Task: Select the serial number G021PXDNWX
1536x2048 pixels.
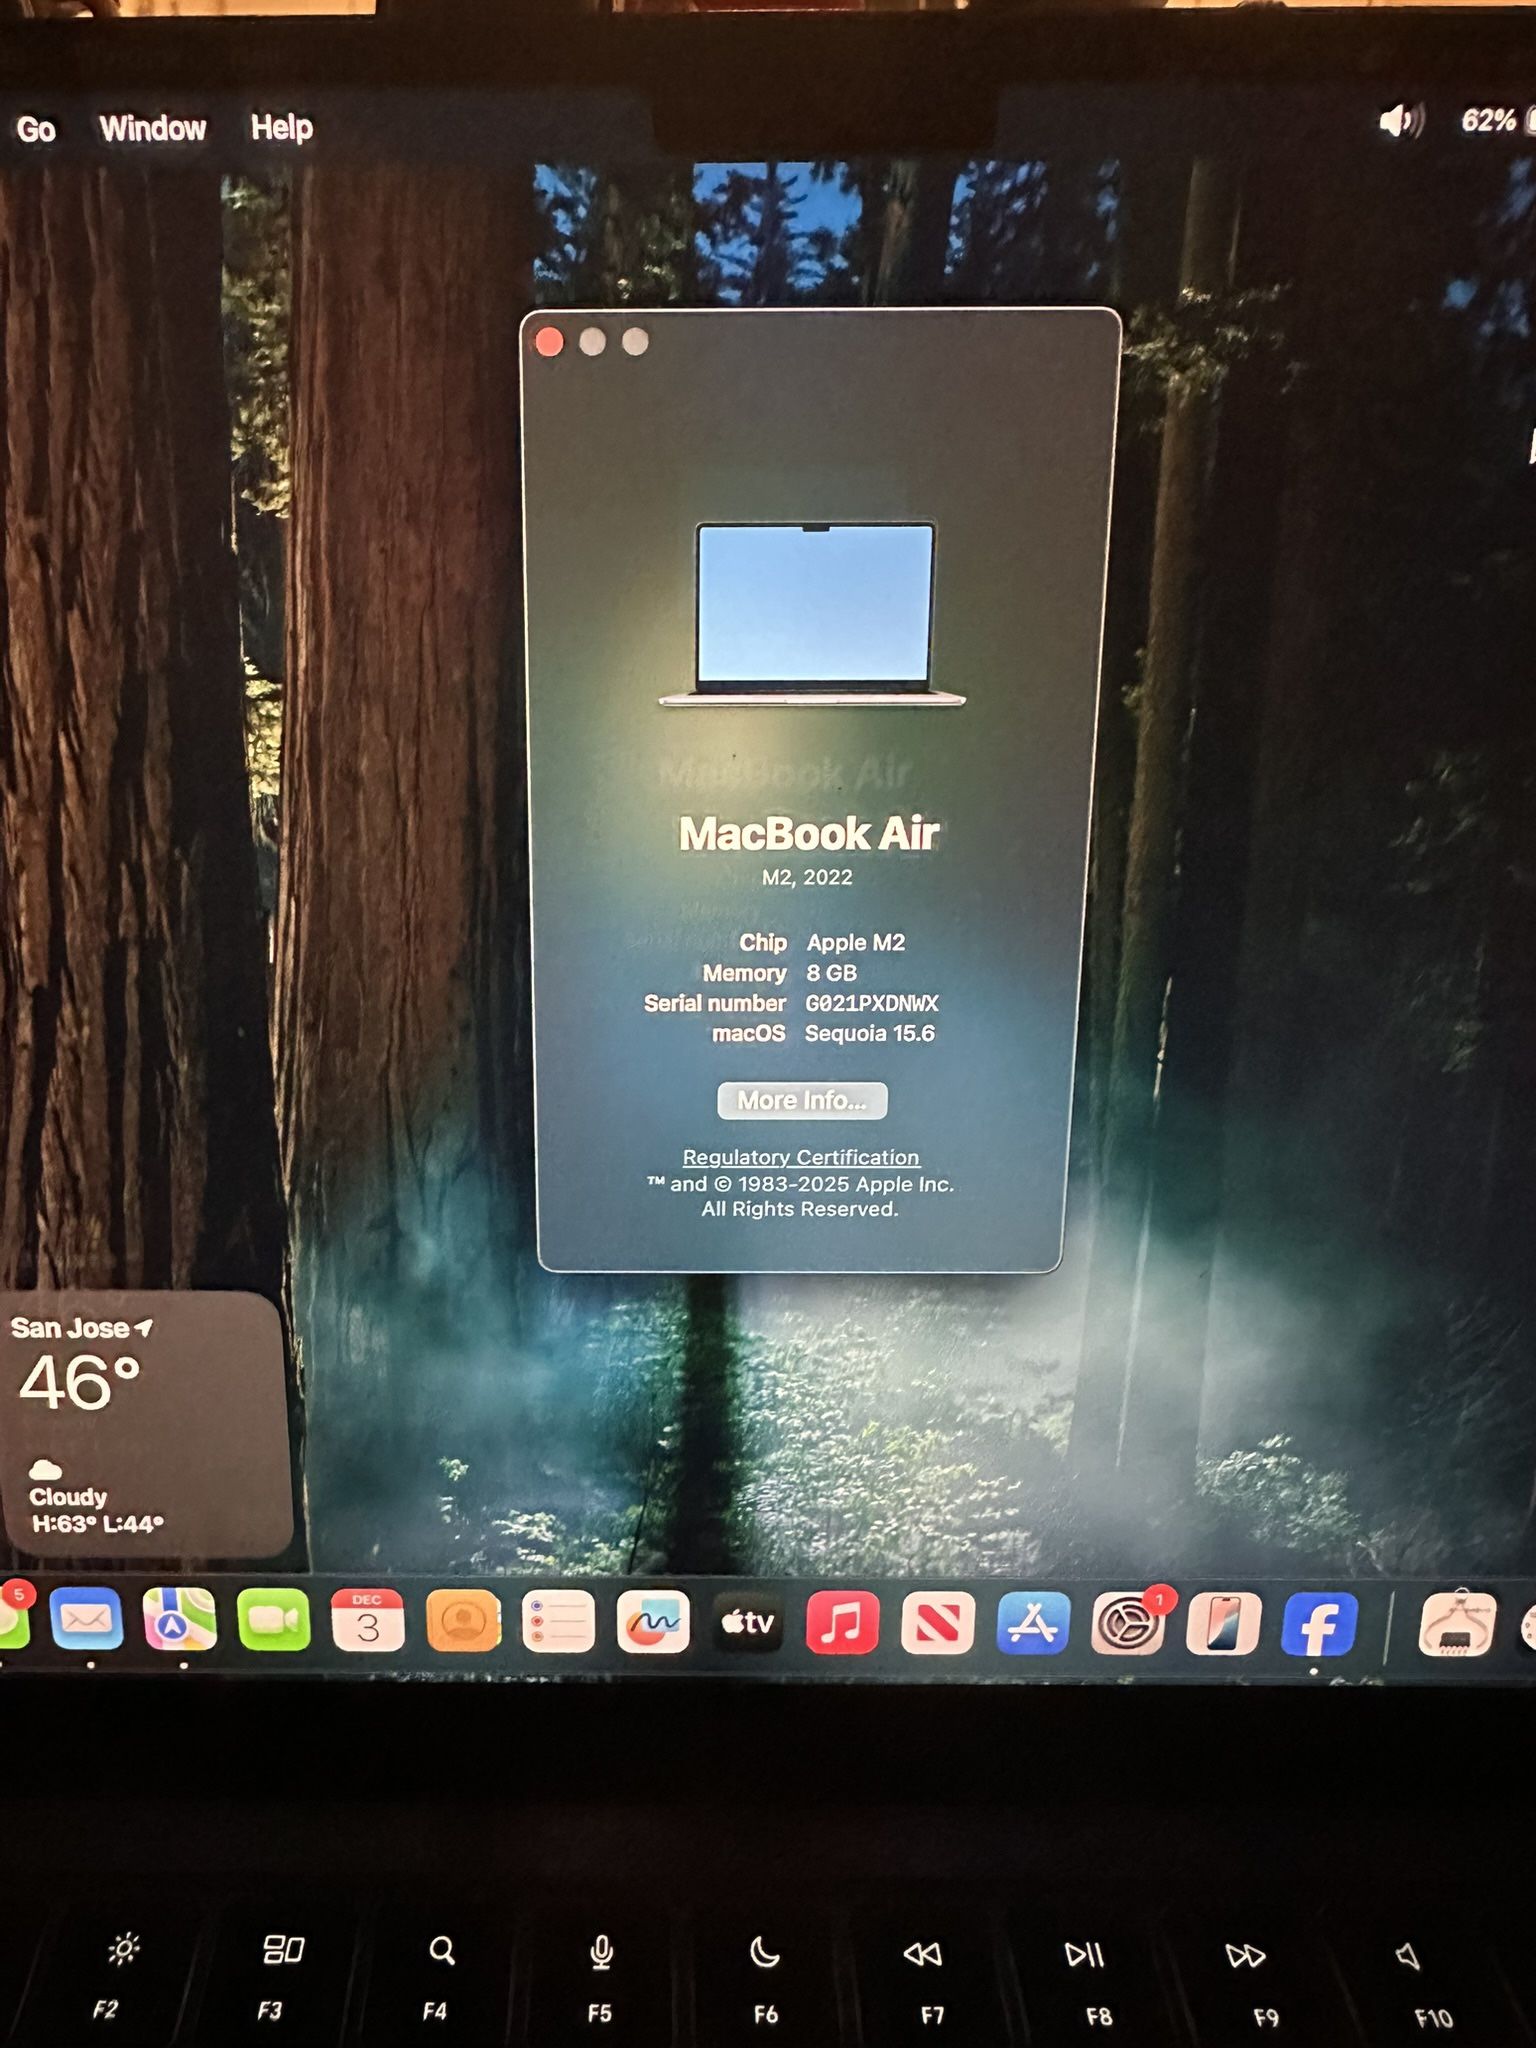Action: pos(872,1003)
